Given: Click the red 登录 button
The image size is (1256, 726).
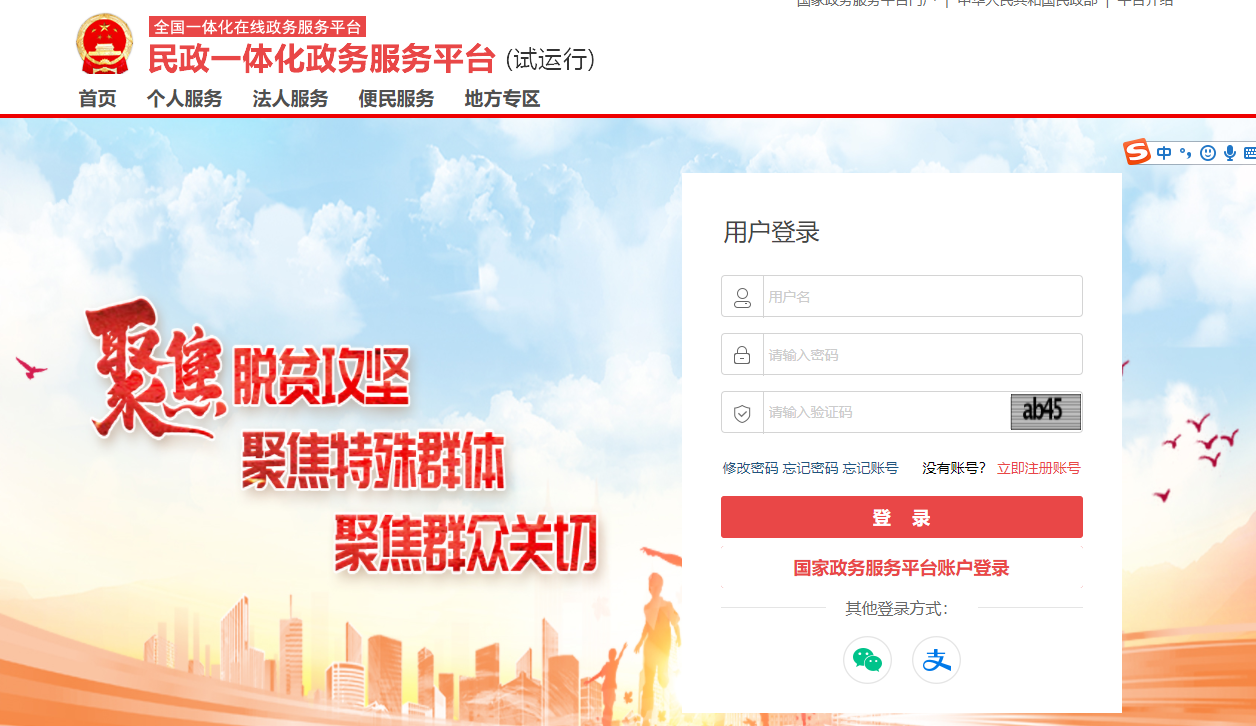Looking at the screenshot, I should pyautogui.click(x=902, y=517).
